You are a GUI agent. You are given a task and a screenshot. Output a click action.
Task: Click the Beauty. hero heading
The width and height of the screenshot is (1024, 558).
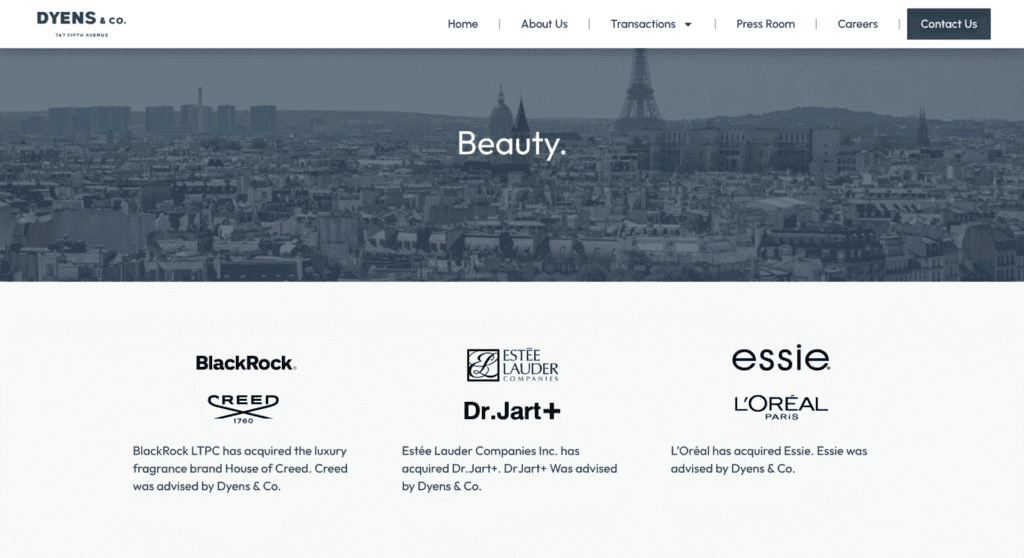[511, 144]
